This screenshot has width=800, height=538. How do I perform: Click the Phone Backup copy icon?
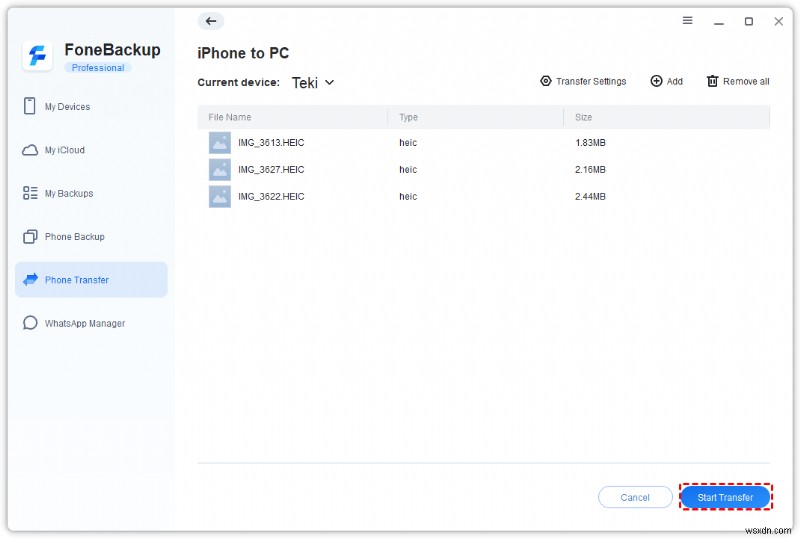(x=30, y=236)
